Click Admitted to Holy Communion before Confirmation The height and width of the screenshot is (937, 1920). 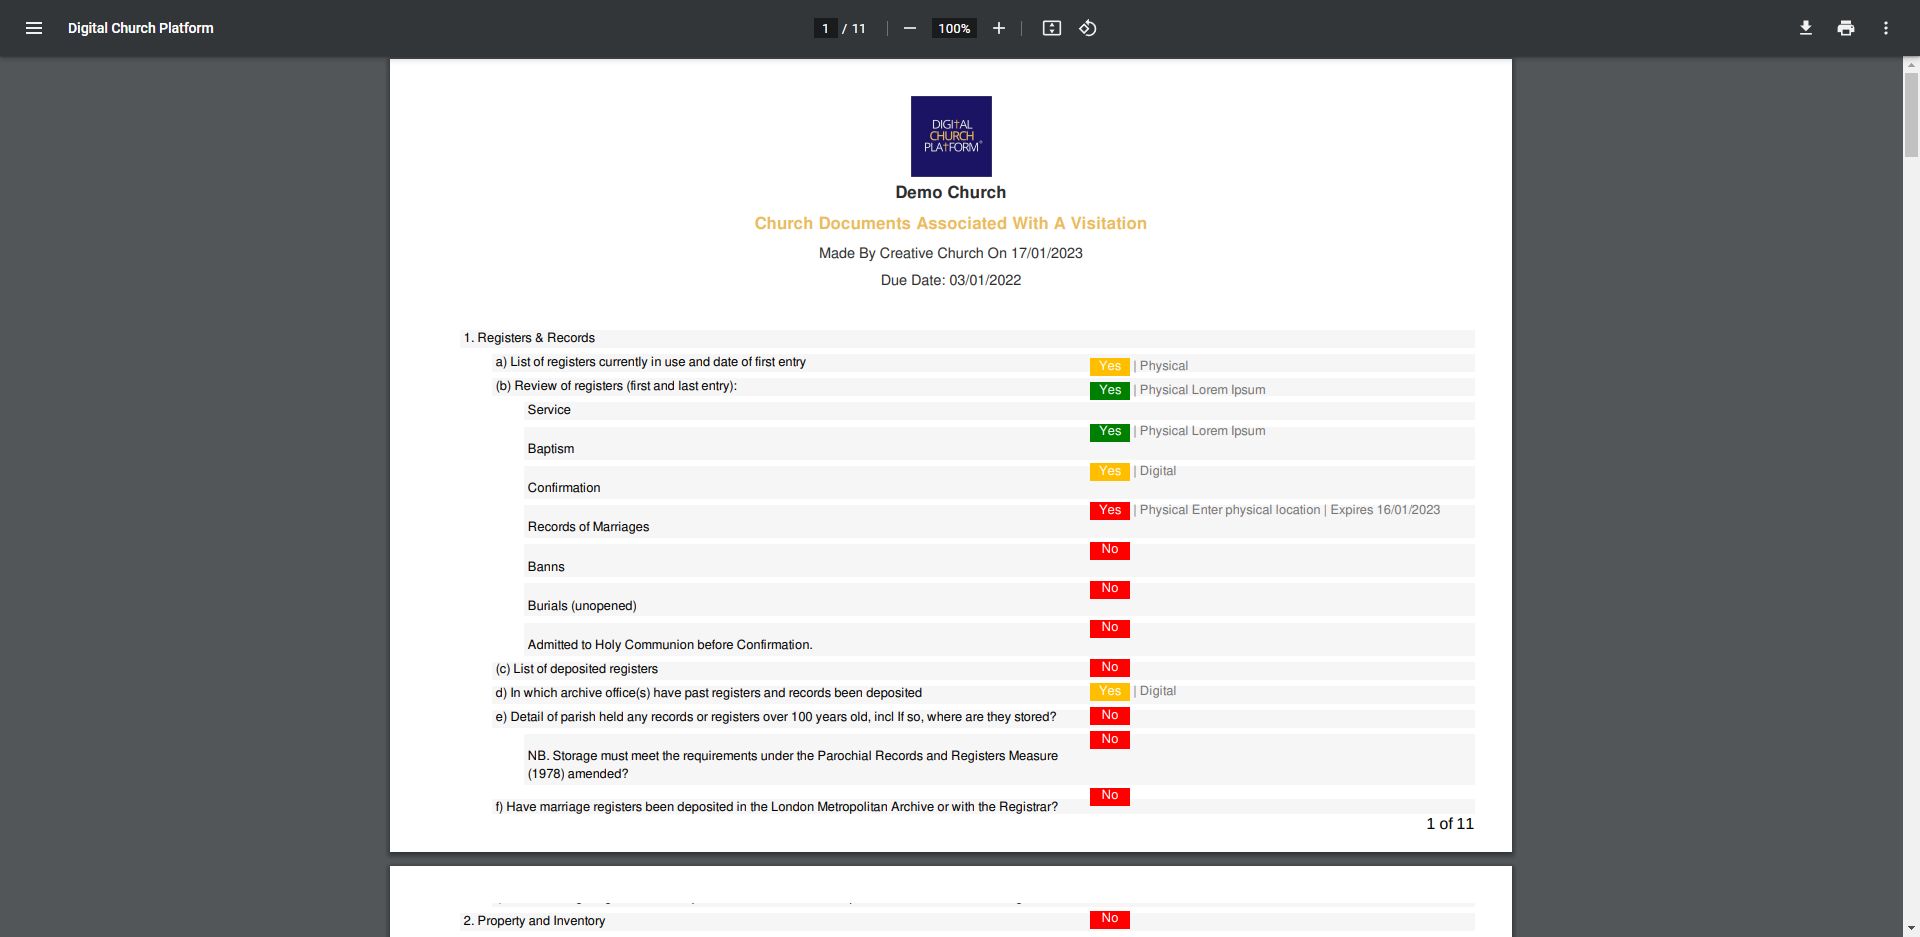[670, 645]
